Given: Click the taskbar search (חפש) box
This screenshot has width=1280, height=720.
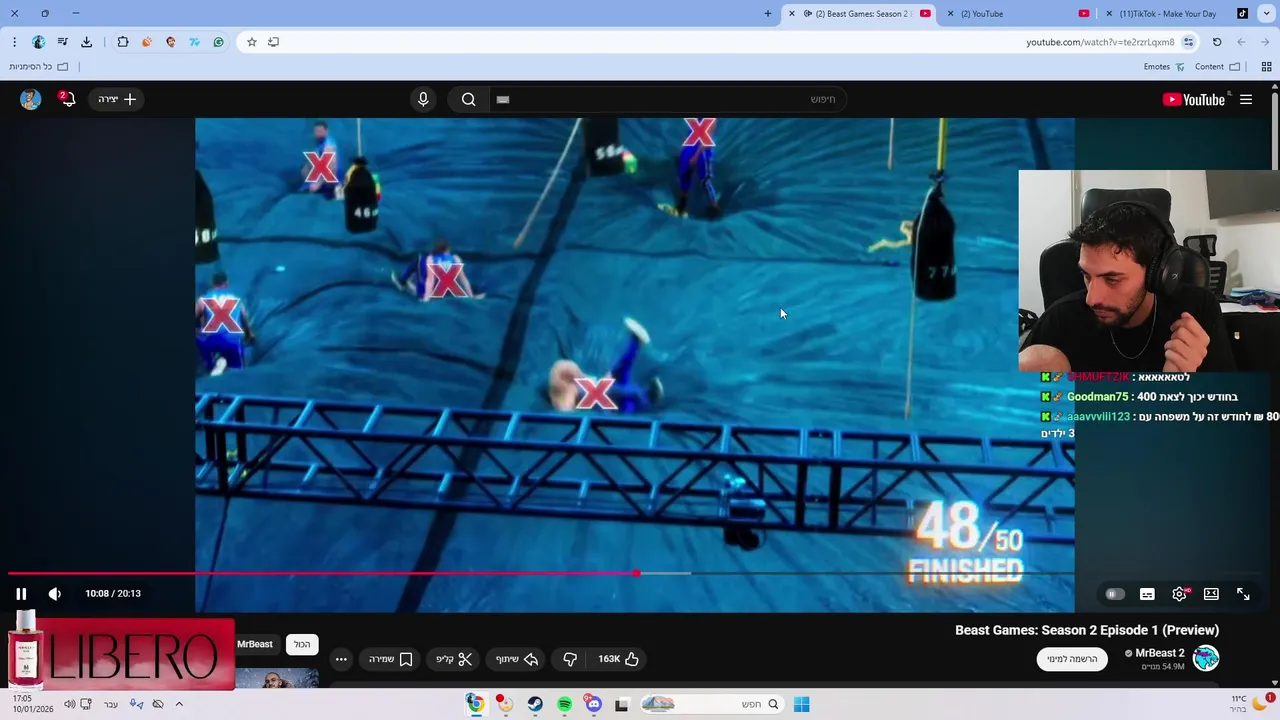Looking at the screenshot, I should click(x=710, y=704).
